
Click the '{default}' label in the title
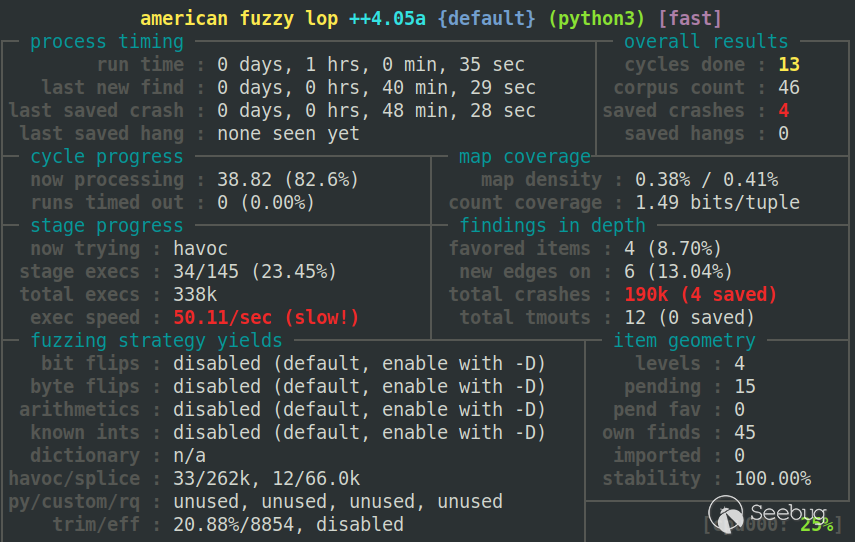[486, 19]
